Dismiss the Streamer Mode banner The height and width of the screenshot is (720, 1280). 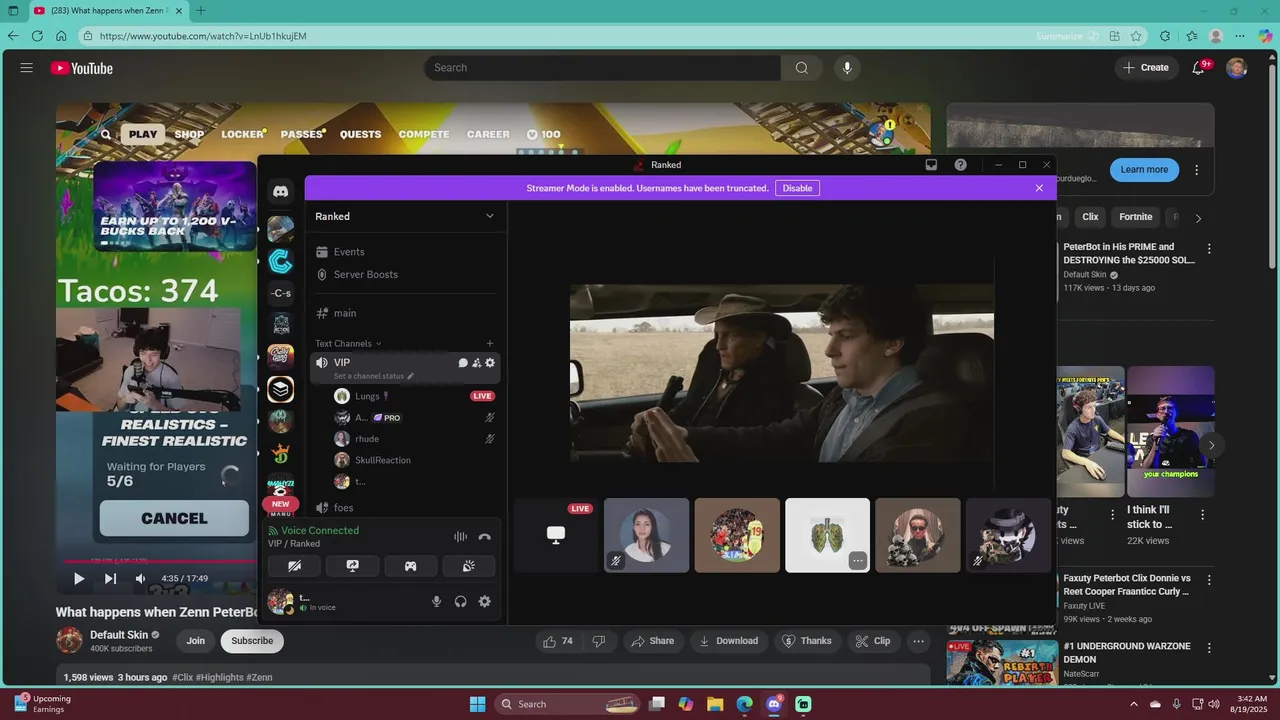point(1039,188)
